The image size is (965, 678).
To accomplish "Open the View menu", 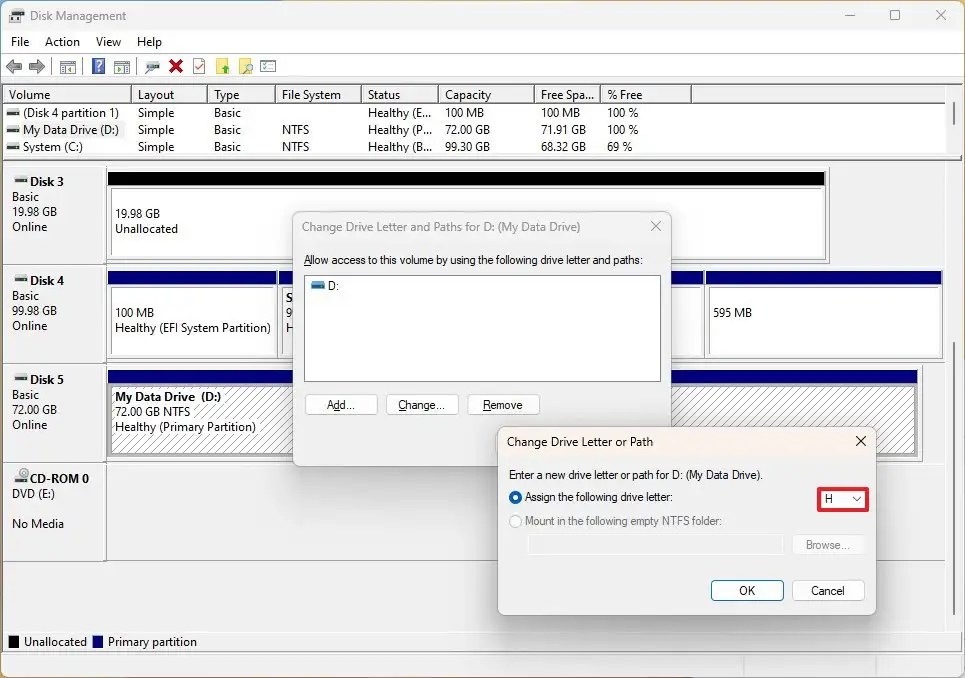I will pos(108,42).
